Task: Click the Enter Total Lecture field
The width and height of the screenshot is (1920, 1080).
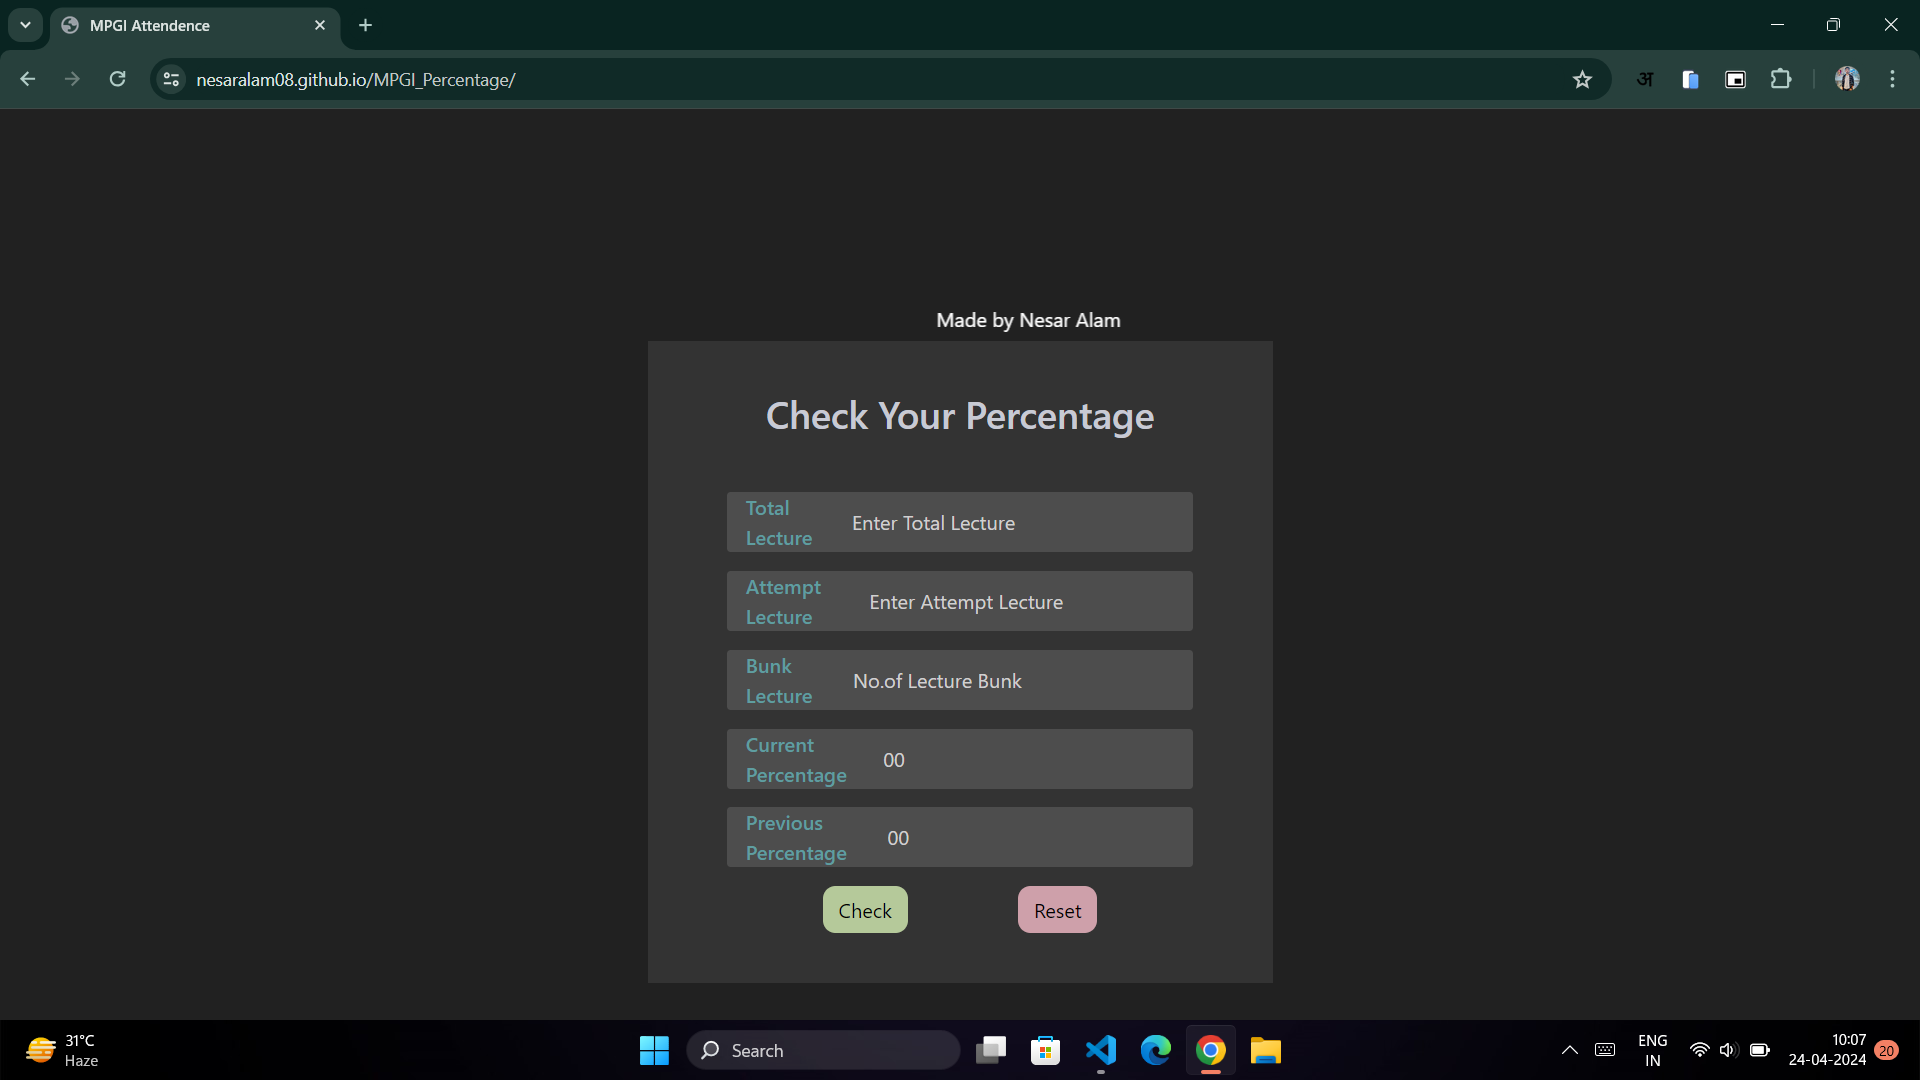Action: [1010, 523]
